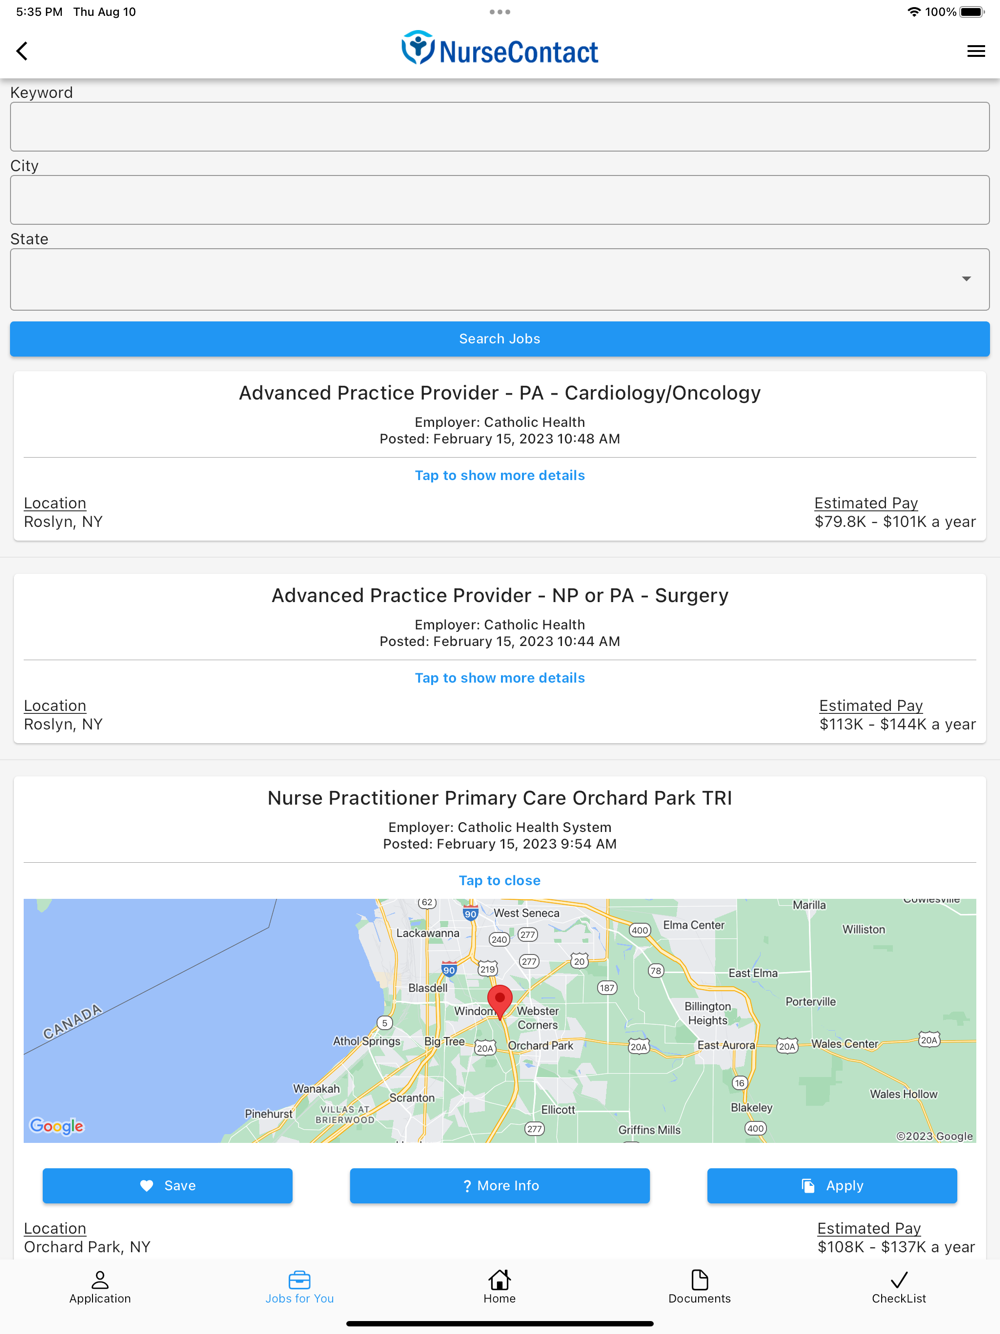Tap the three-dot multitasking indicator
This screenshot has width=1000, height=1334.
(500, 12)
